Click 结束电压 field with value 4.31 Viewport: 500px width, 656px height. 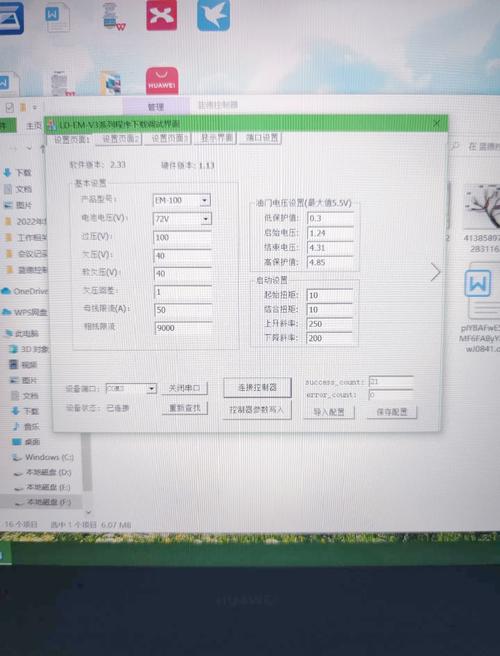331,248
